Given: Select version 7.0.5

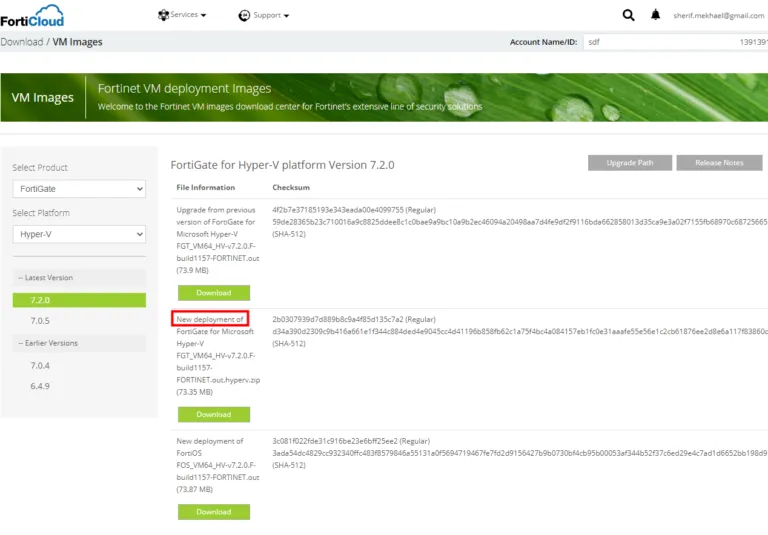Looking at the screenshot, I should (40, 321).
